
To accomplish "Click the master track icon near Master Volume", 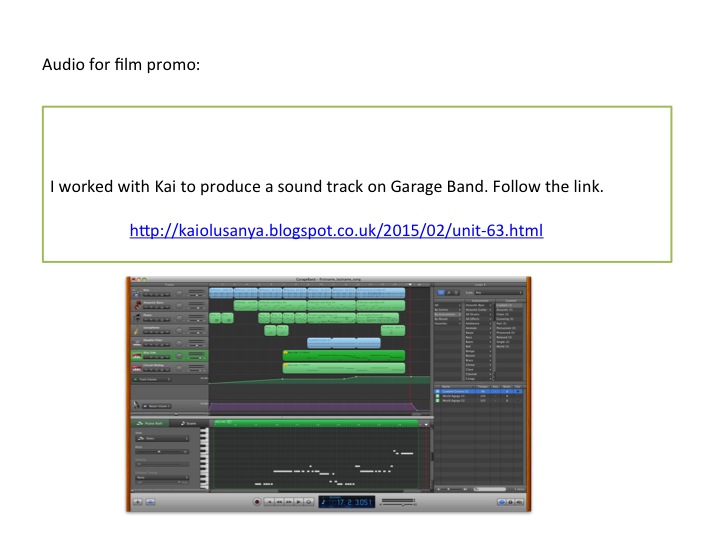I will click(136, 405).
